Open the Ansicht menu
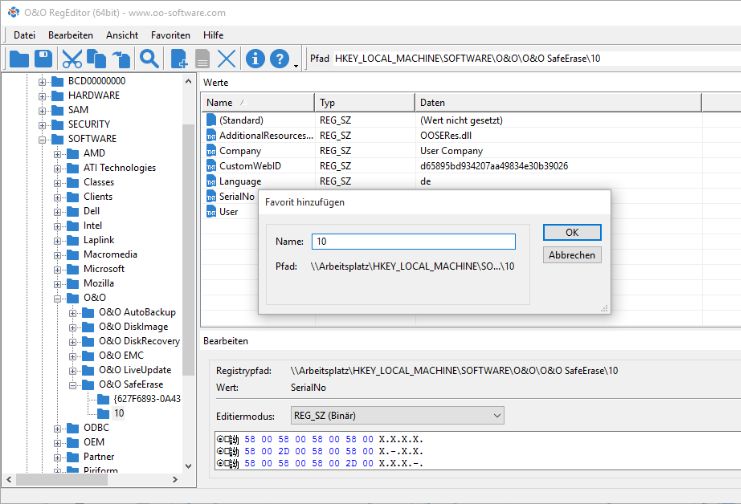741x504 pixels. coord(122,35)
